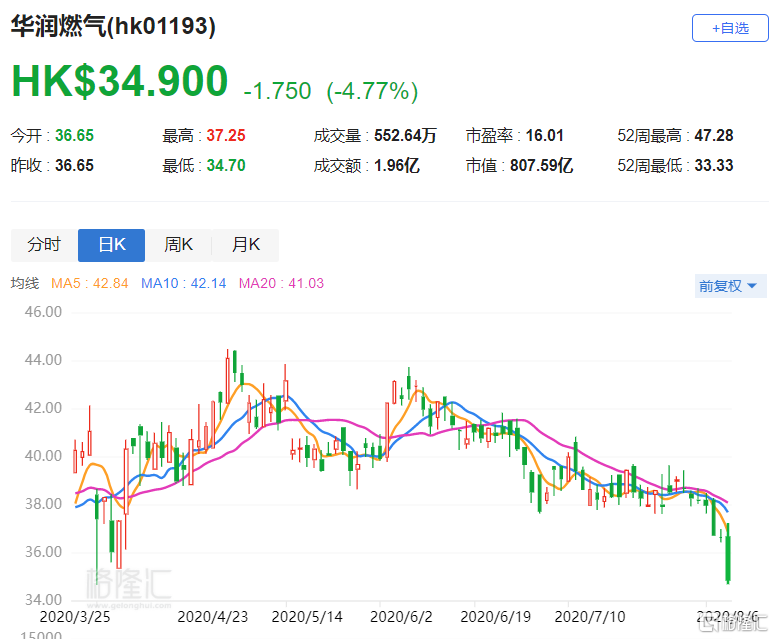Expand the 前复权 adjustment dropdown
This screenshot has width=774, height=639.
pos(730,286)
